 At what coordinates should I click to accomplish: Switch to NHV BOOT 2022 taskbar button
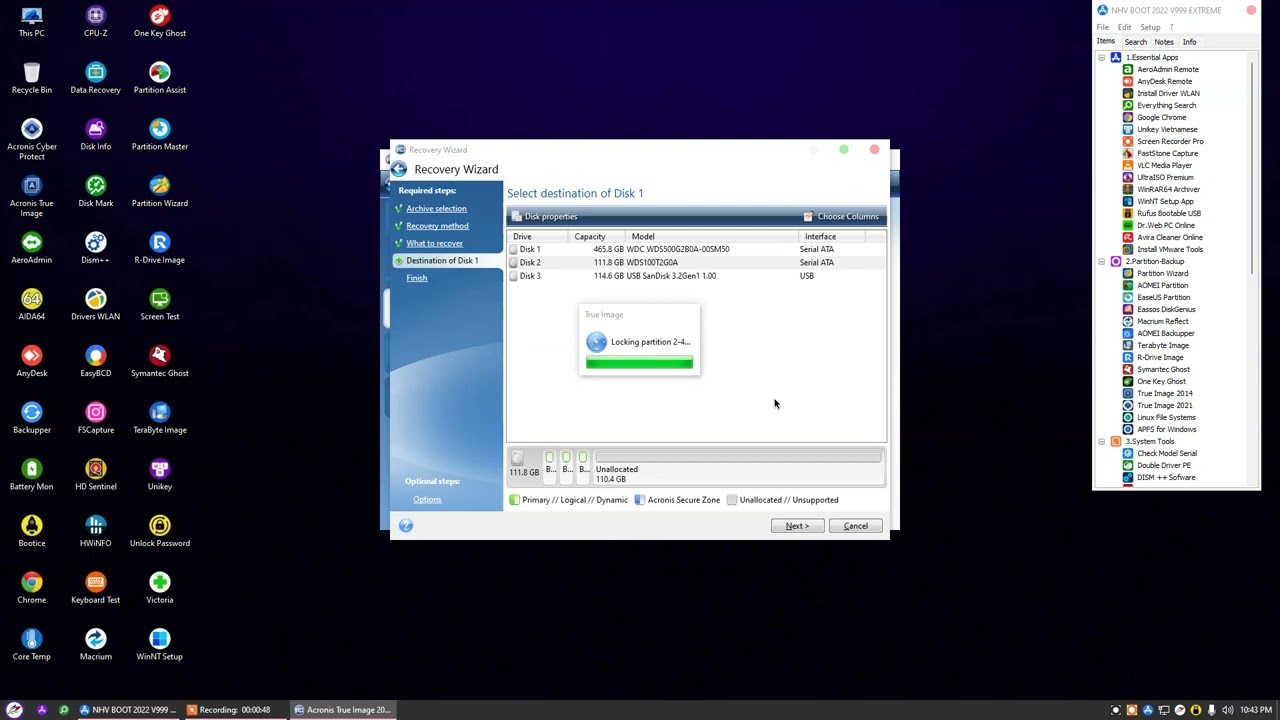pos(128,710)
